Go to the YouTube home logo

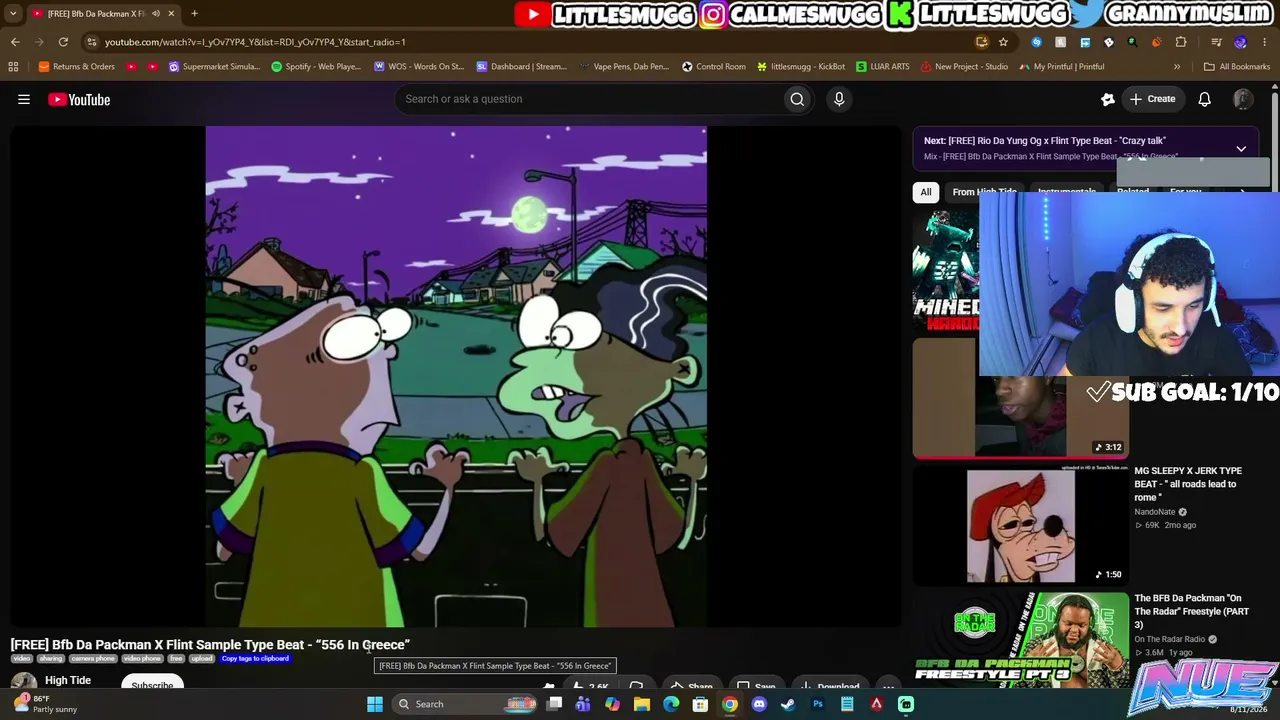79,99
